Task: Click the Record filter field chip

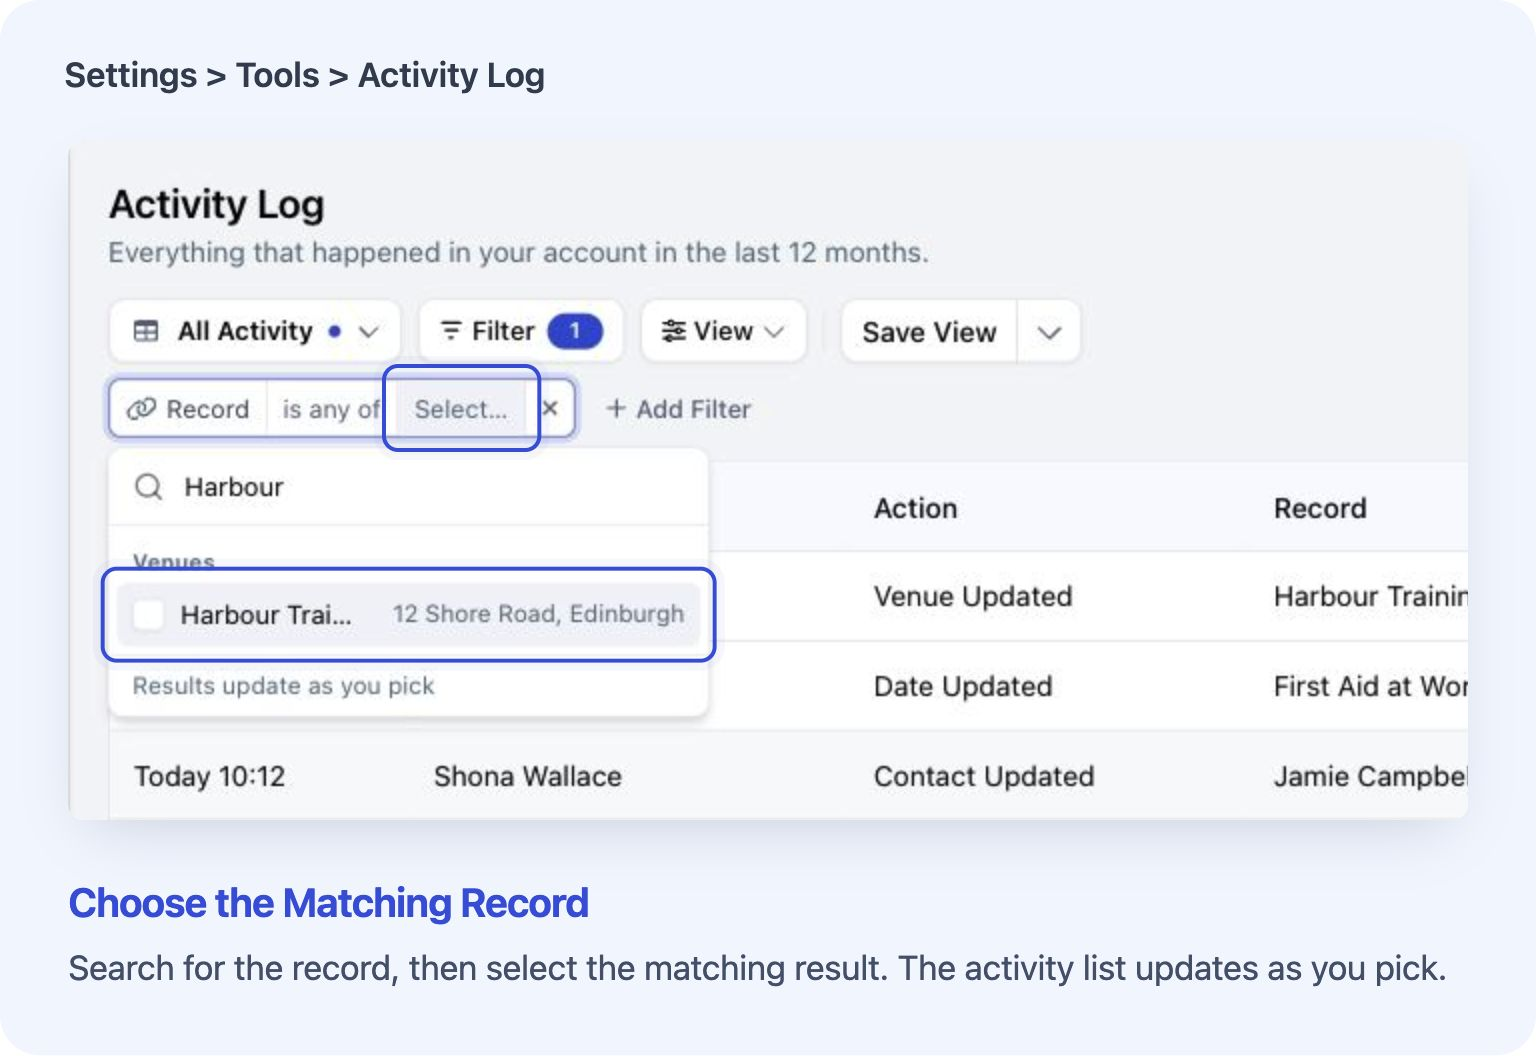Action: point(188,409)
